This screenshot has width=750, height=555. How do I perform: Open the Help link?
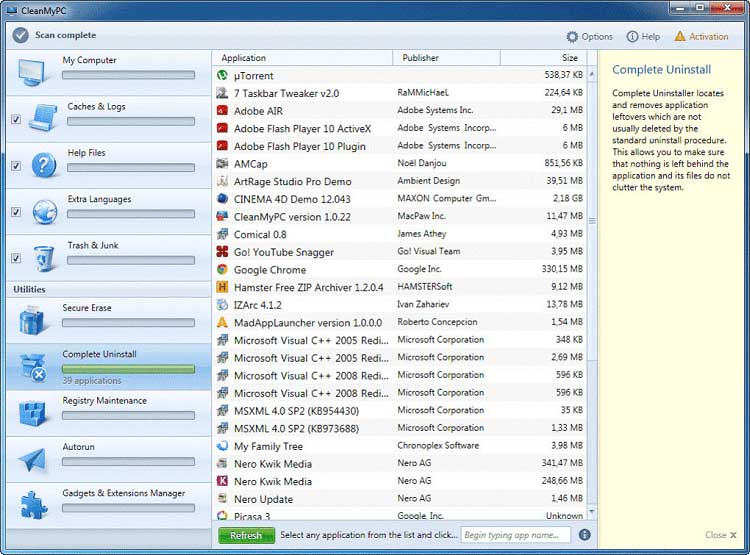point(643,36)
